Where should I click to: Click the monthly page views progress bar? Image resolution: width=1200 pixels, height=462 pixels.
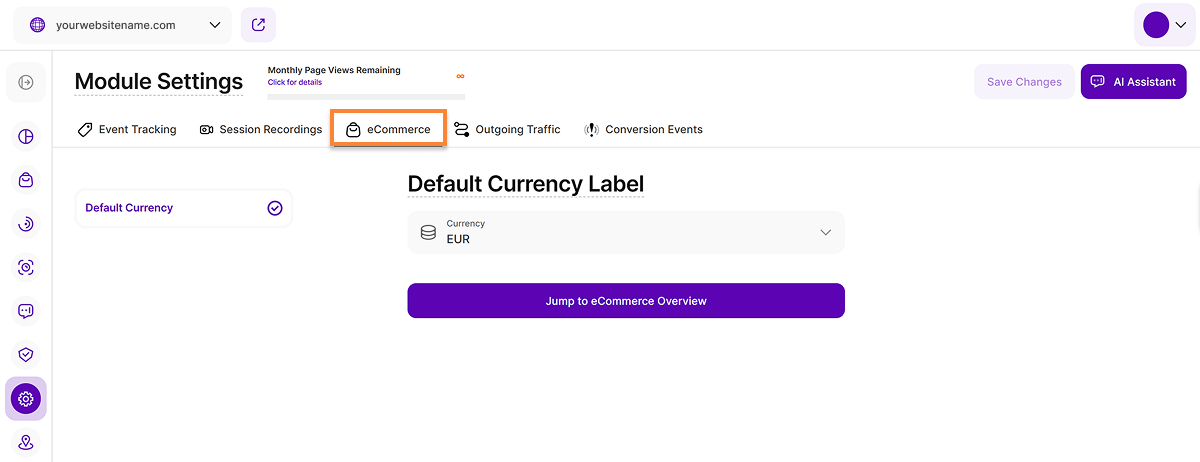[x=366, y=97]
